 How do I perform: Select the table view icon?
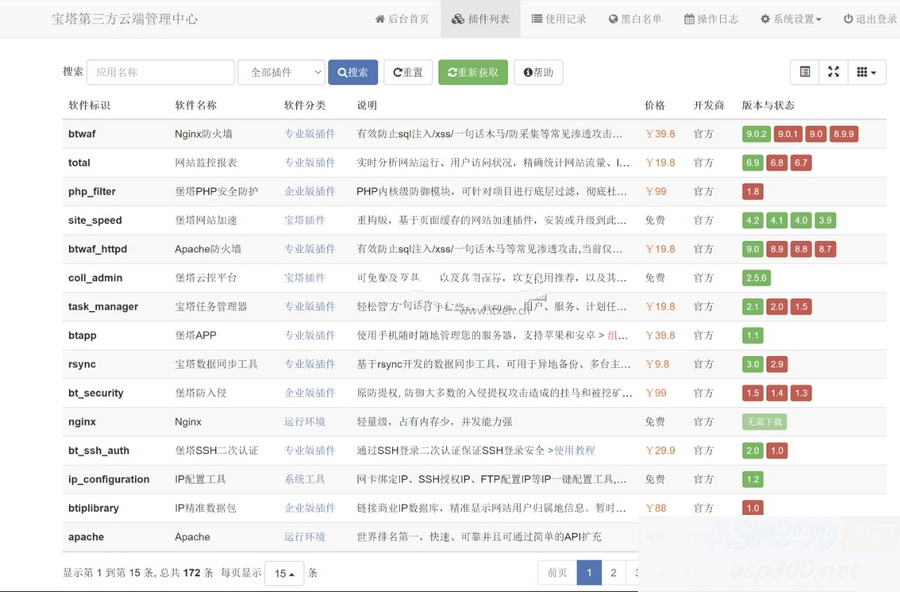(806, 72)
